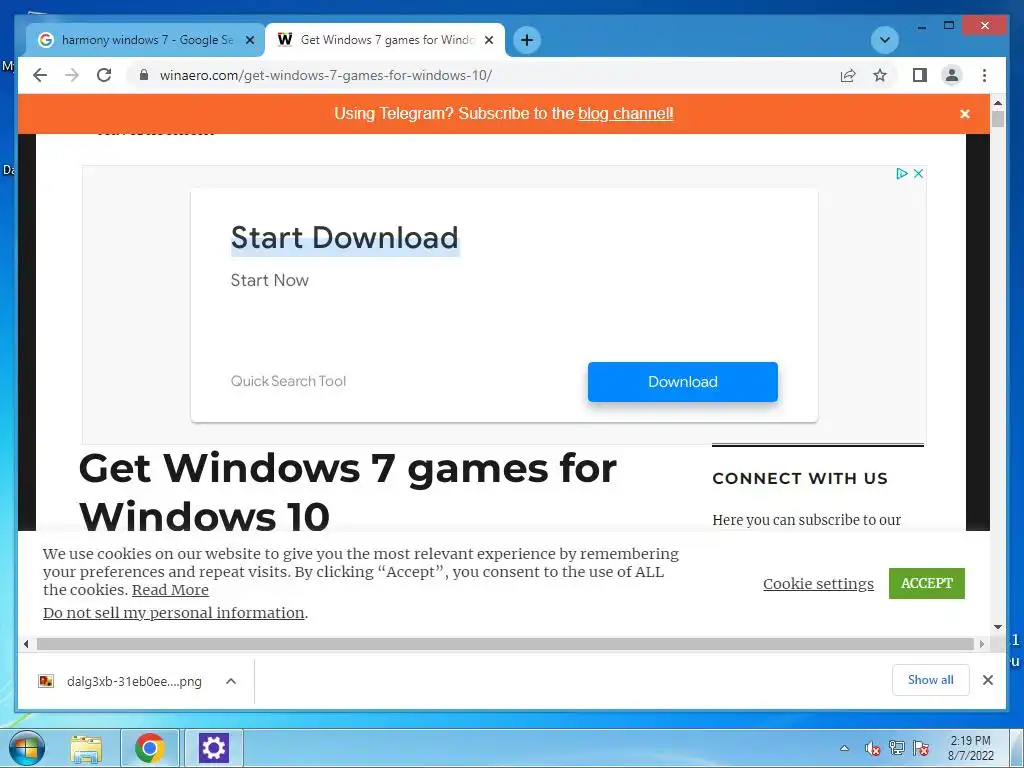The height and width of the screenshot is (768, 1024).
Task: Click the taskbar clock showing 2:19 PM
Action: click(x=970, y=748)
